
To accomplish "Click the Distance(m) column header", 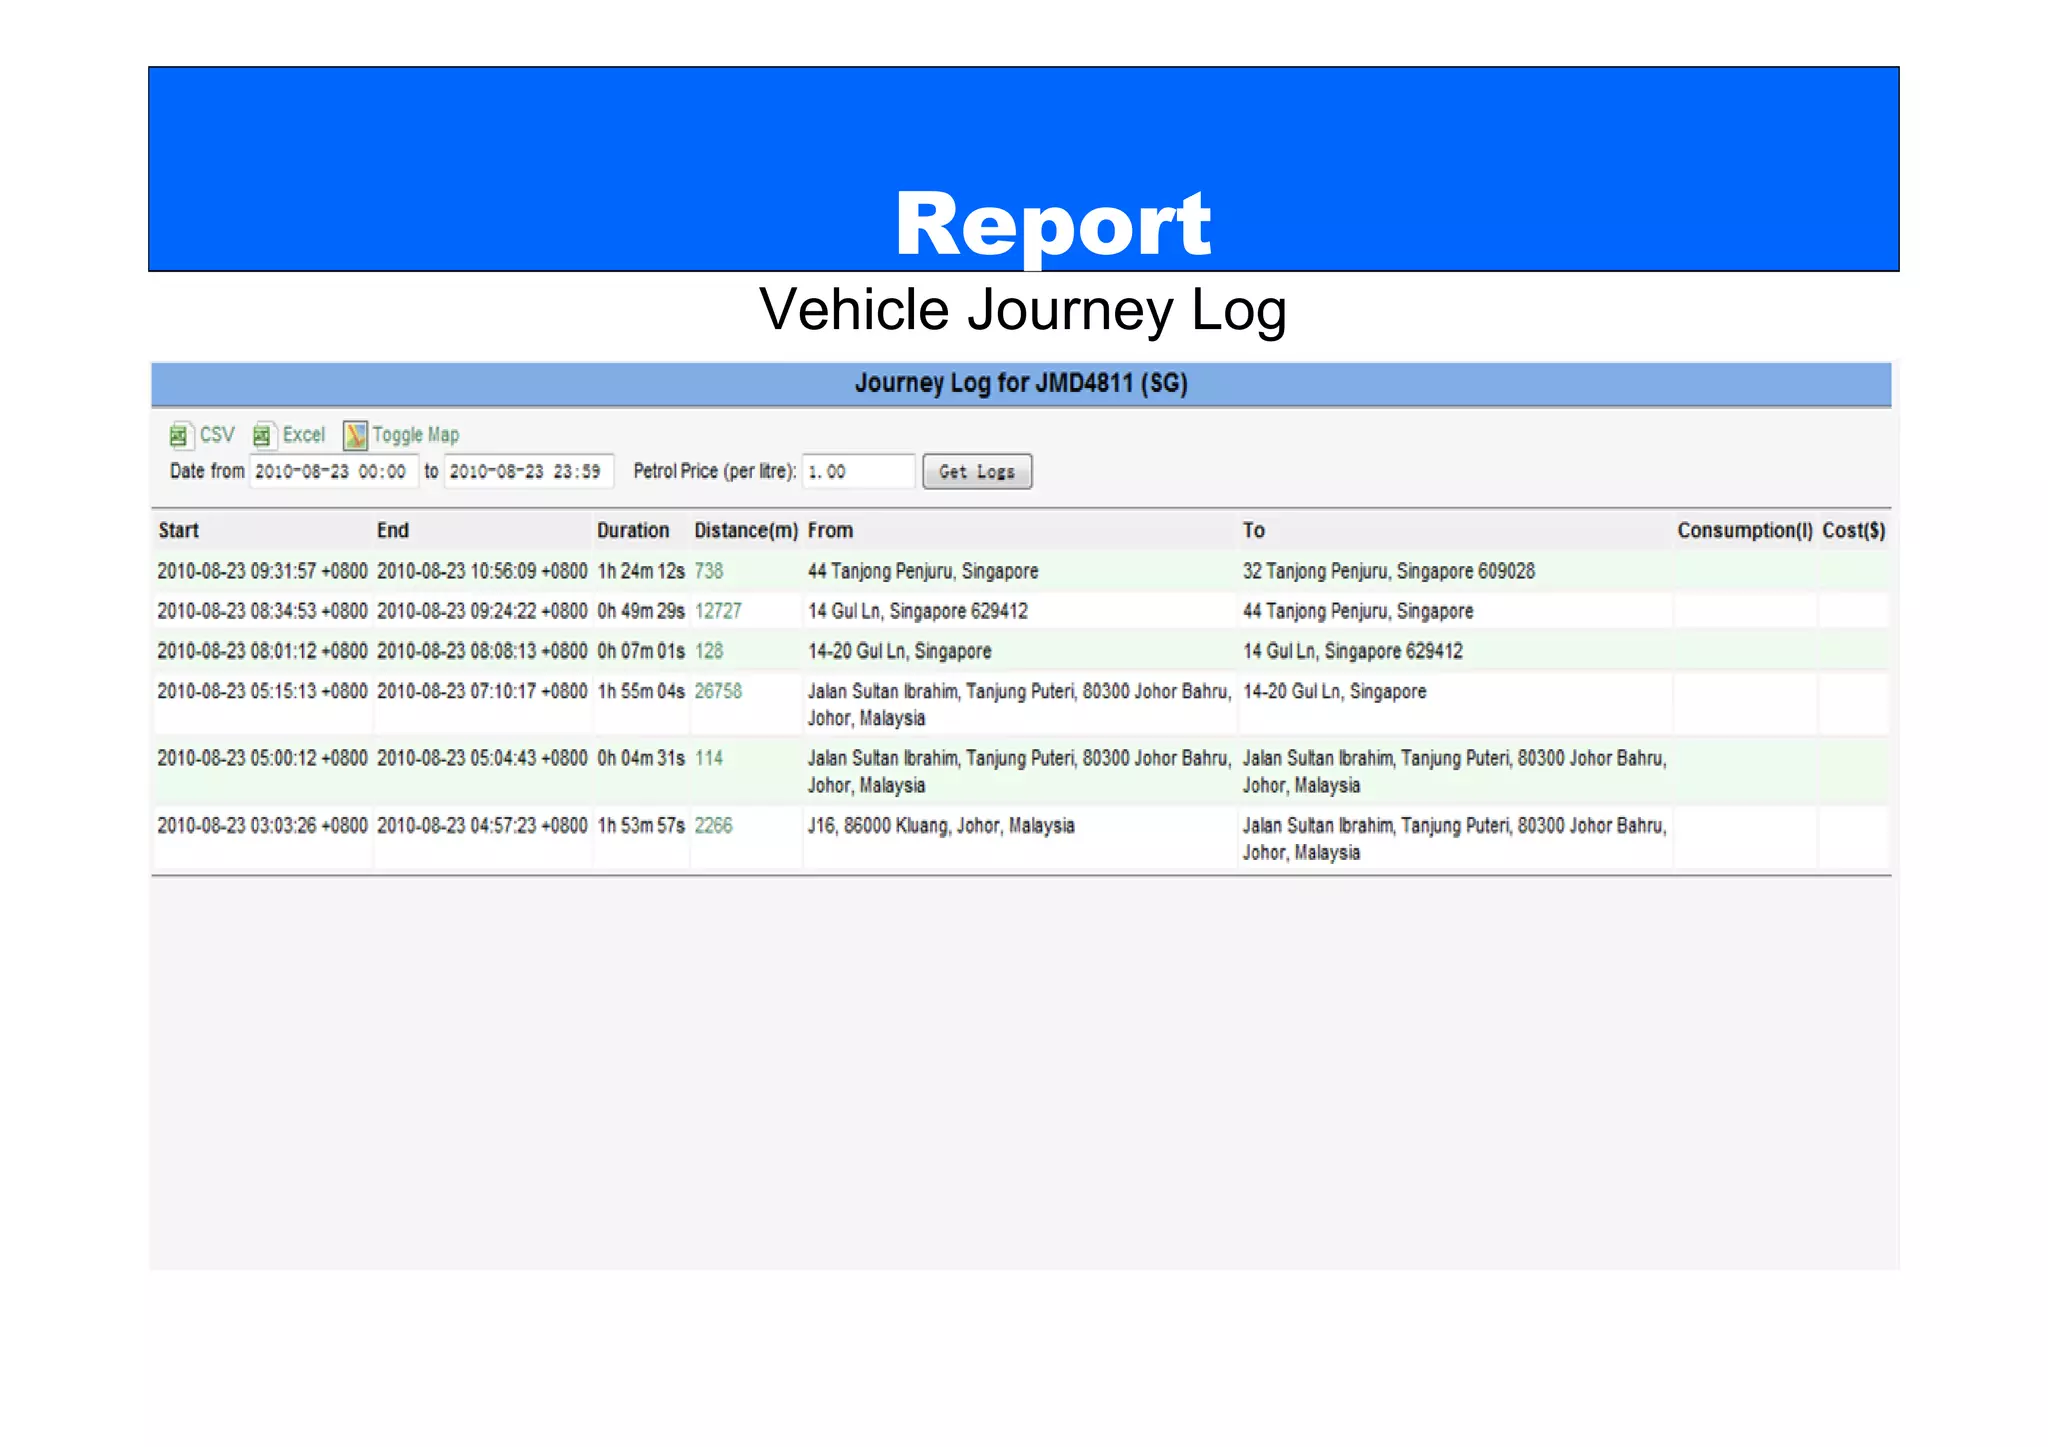I will click(746, 530).
